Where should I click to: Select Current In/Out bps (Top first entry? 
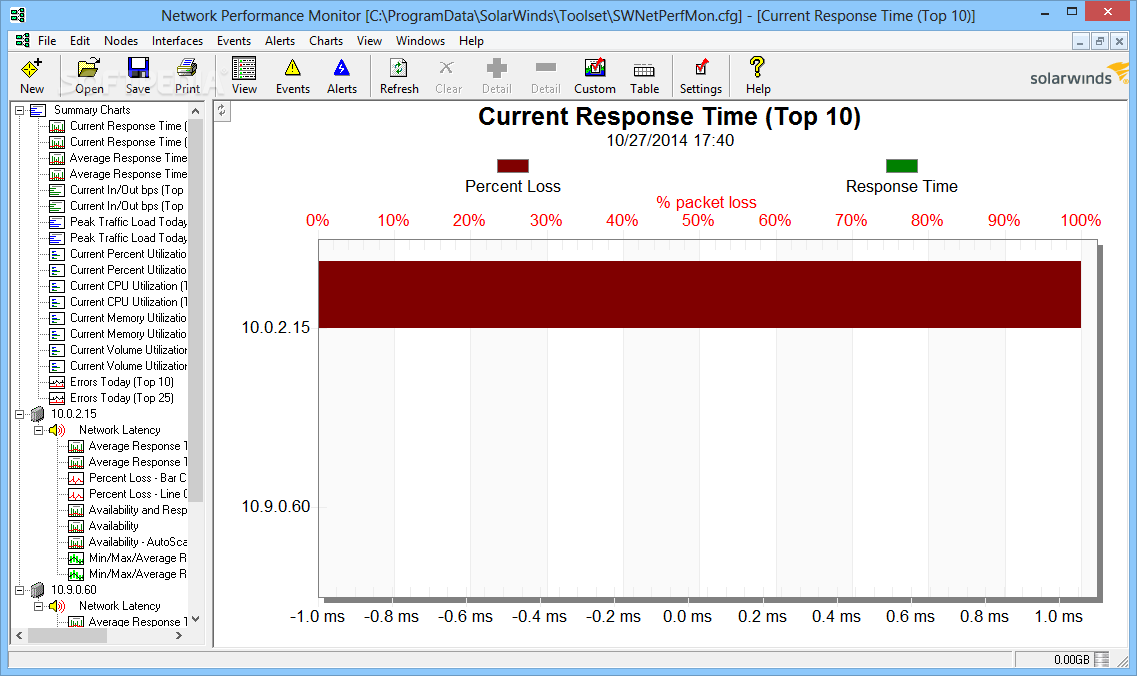point(127,190)
